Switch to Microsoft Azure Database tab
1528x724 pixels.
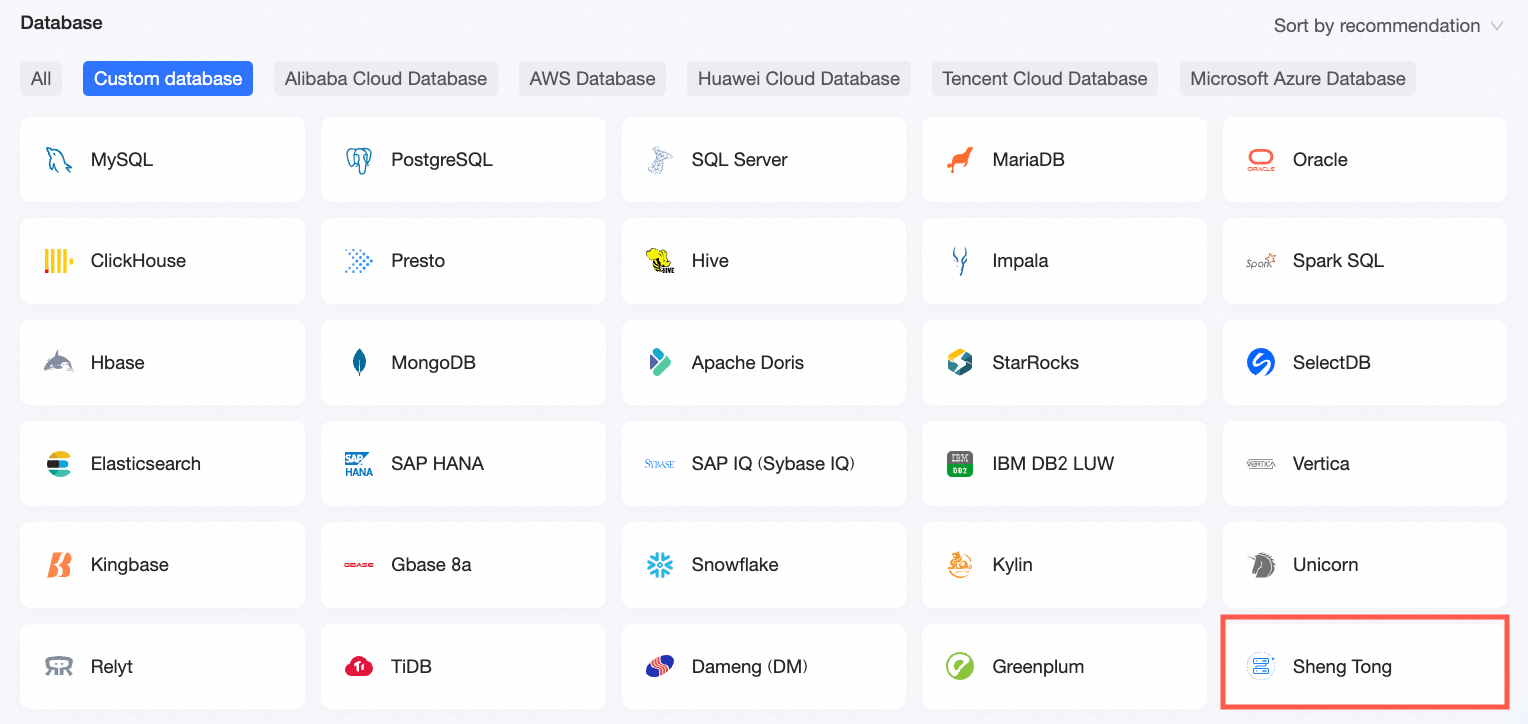[x=1298, y=79]
